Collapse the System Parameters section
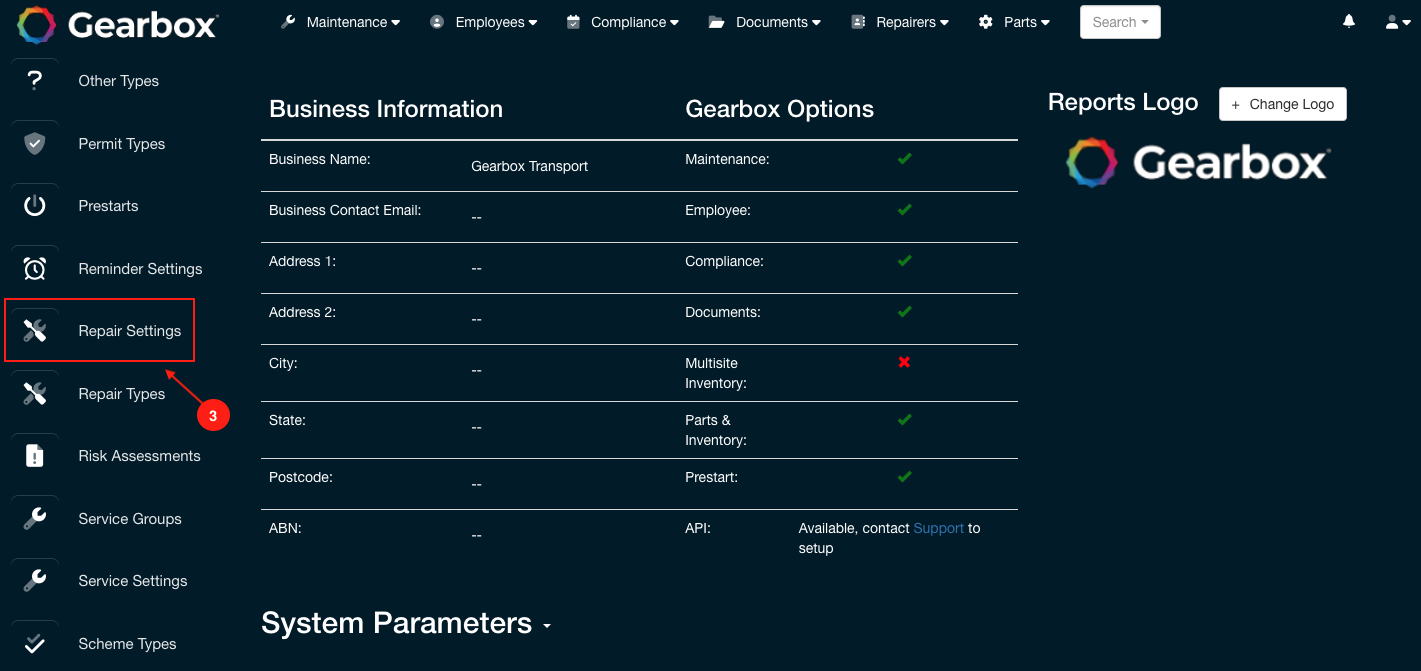 407,623
